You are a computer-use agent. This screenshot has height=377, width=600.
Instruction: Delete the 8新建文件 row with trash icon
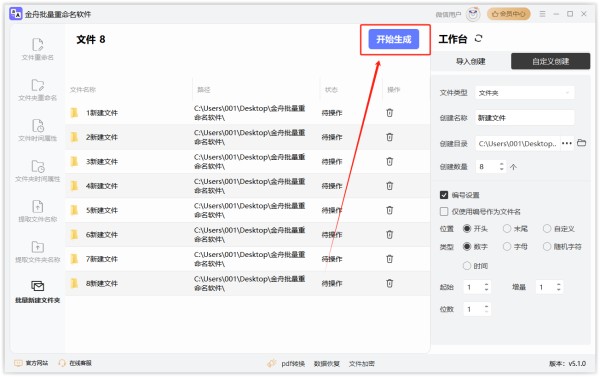pos(390,283)
